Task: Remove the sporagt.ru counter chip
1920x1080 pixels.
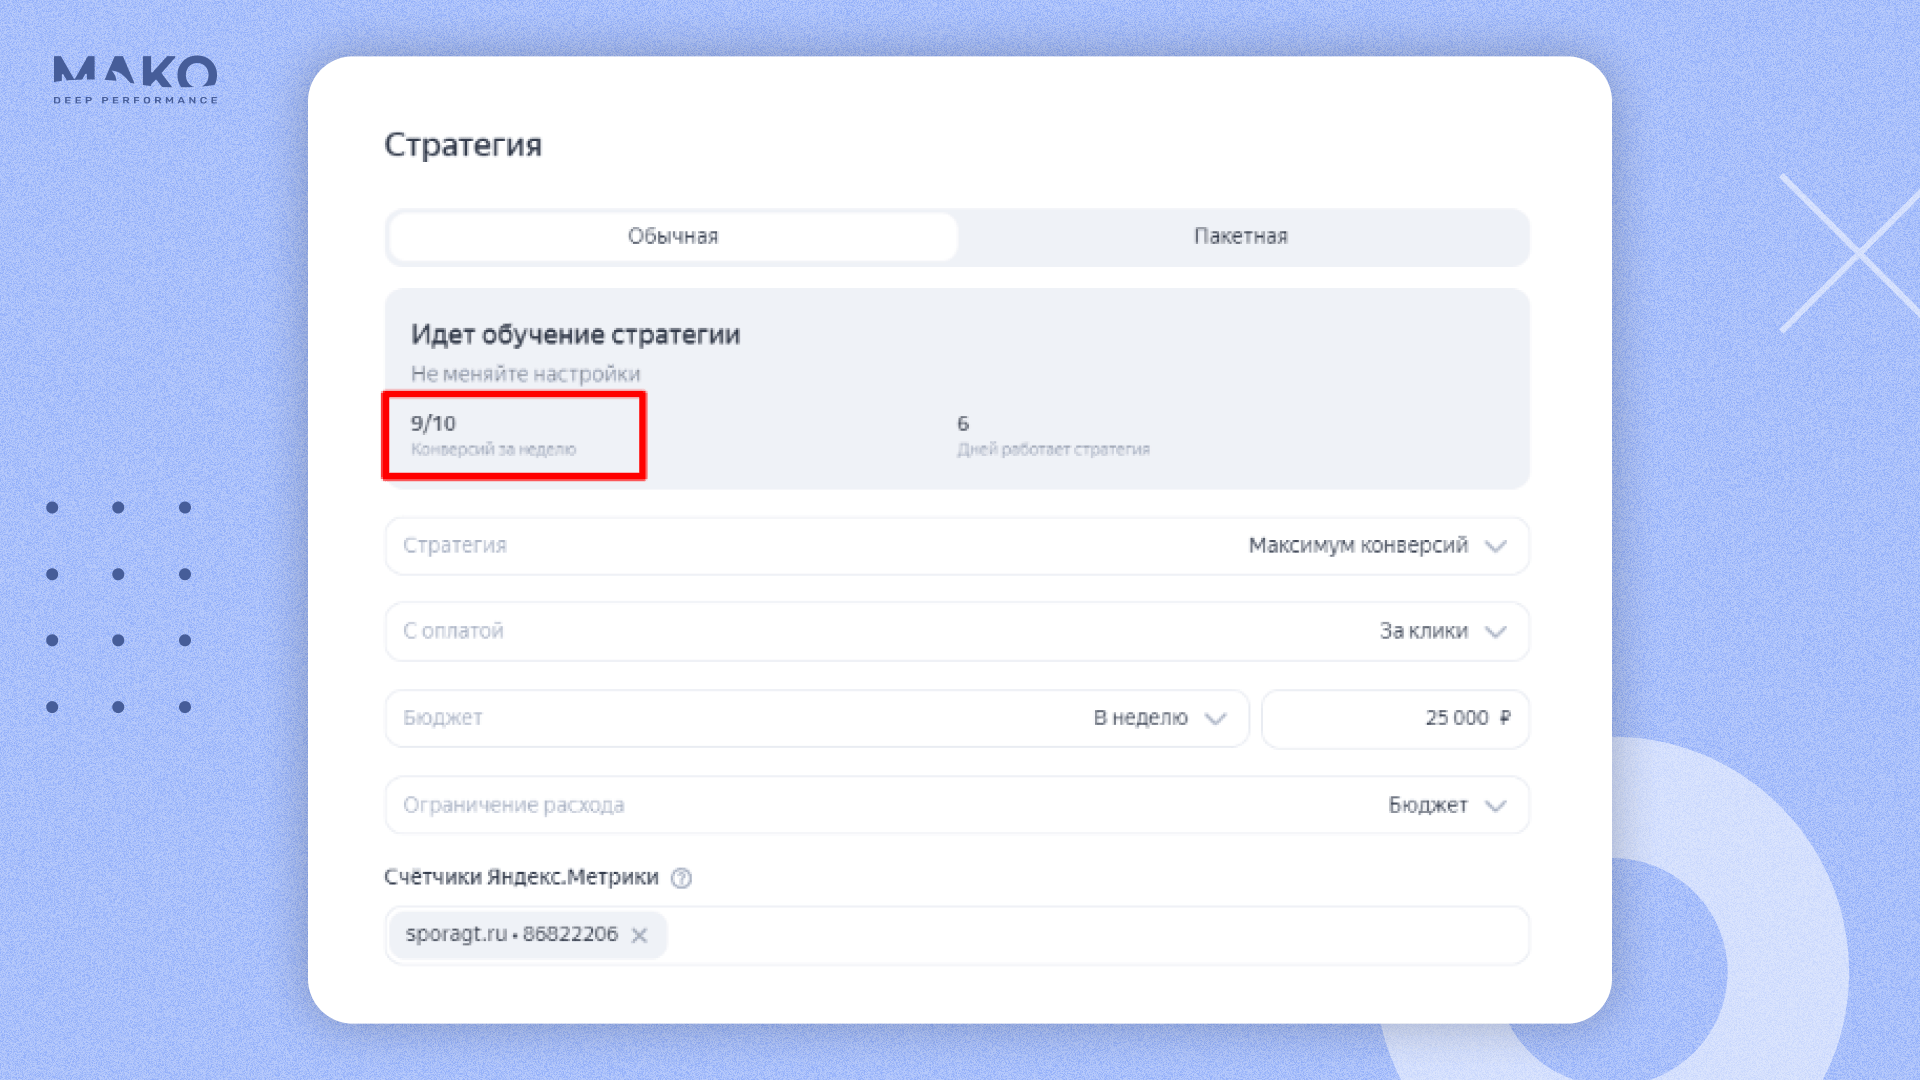Action: pos(640,935)
